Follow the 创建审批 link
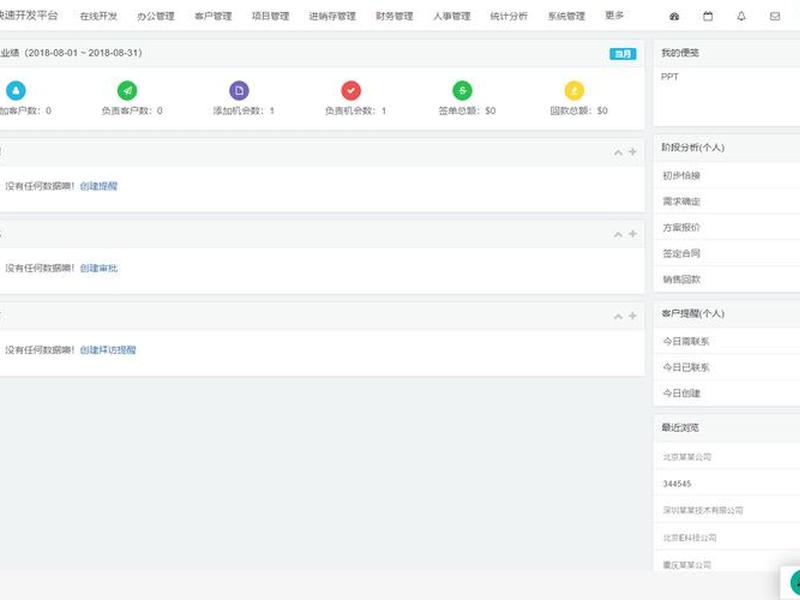 click(98, 268)
